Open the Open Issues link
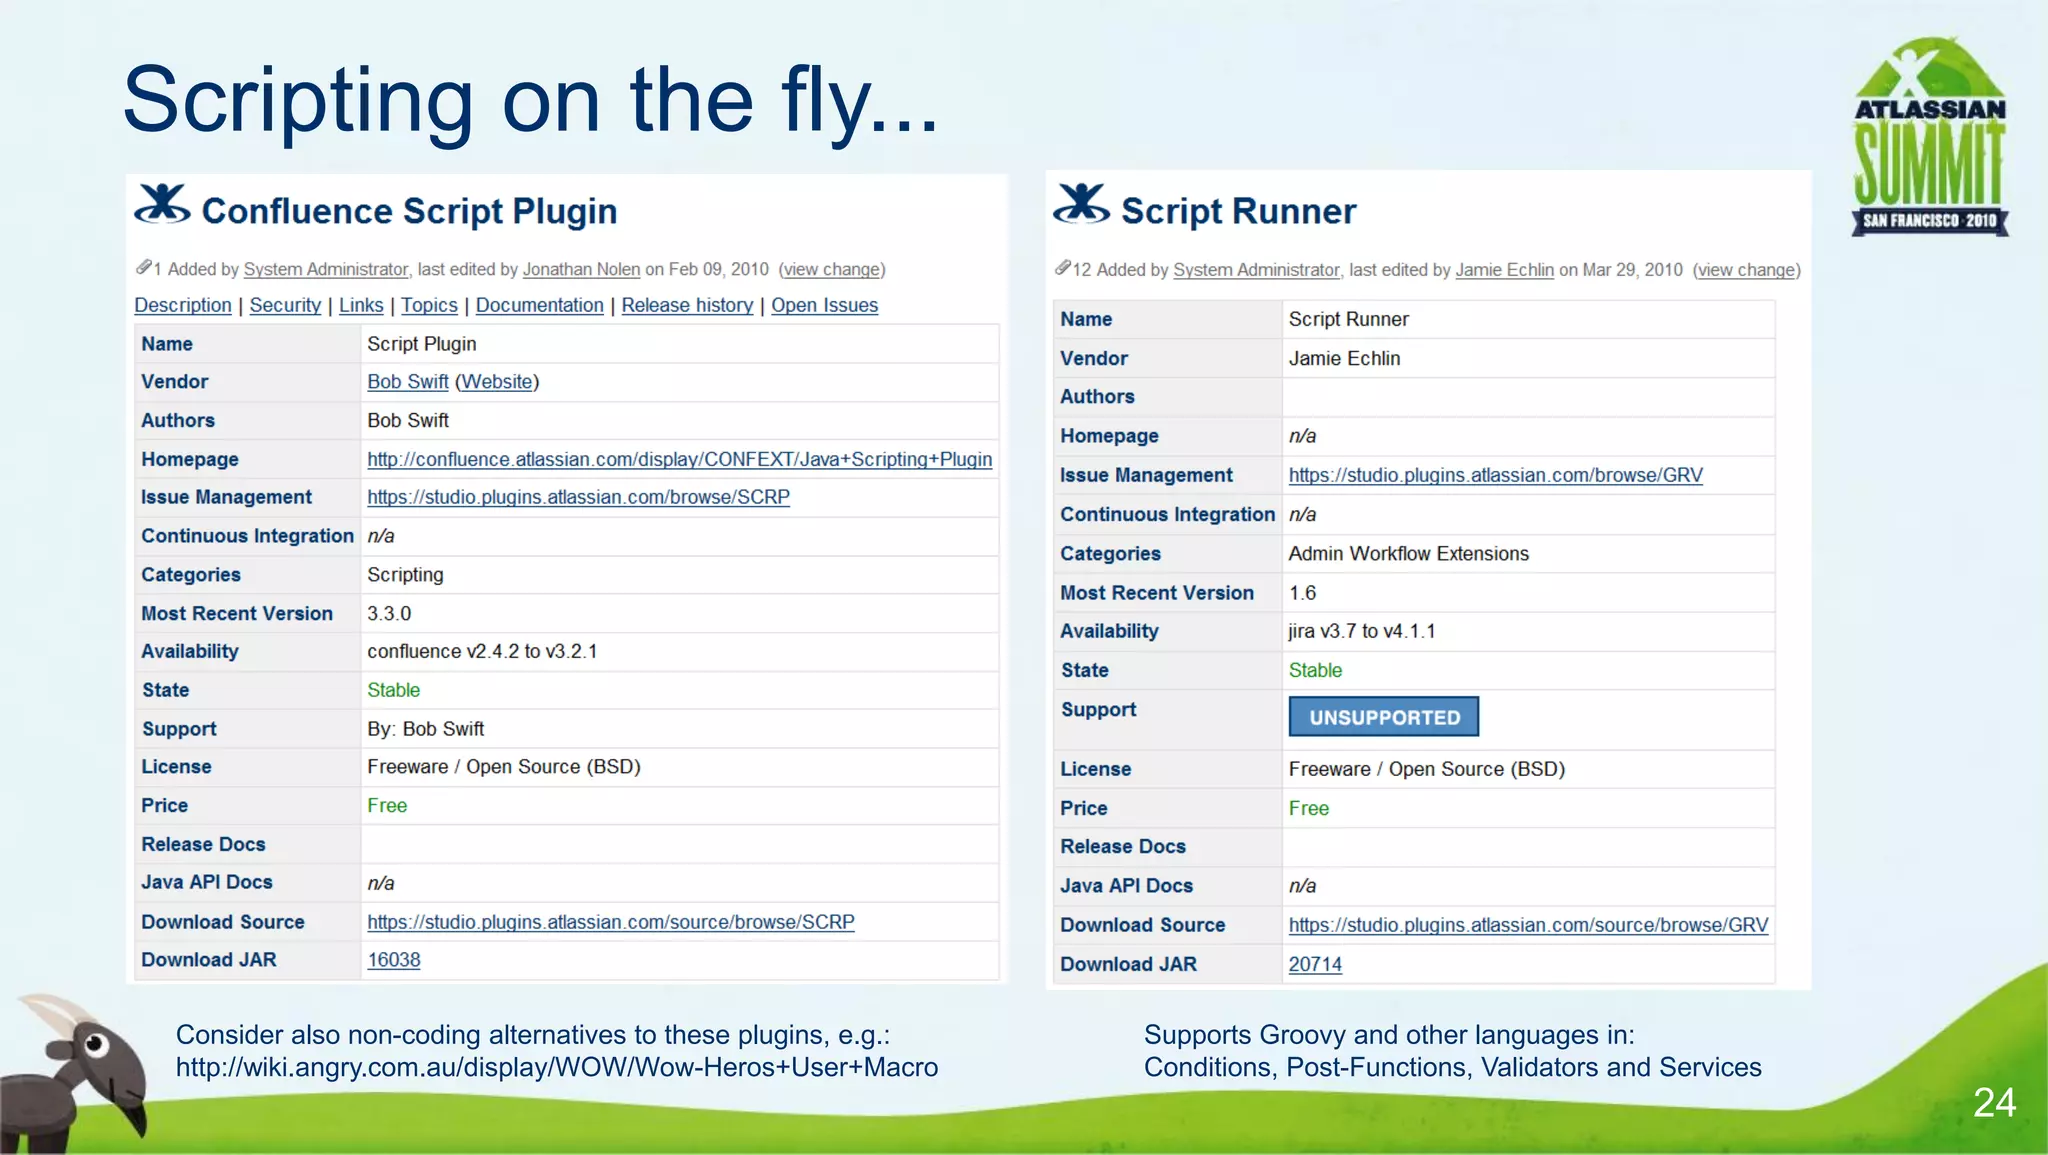The width and height of the screenshot is (2048, 1155). point(824,306)
